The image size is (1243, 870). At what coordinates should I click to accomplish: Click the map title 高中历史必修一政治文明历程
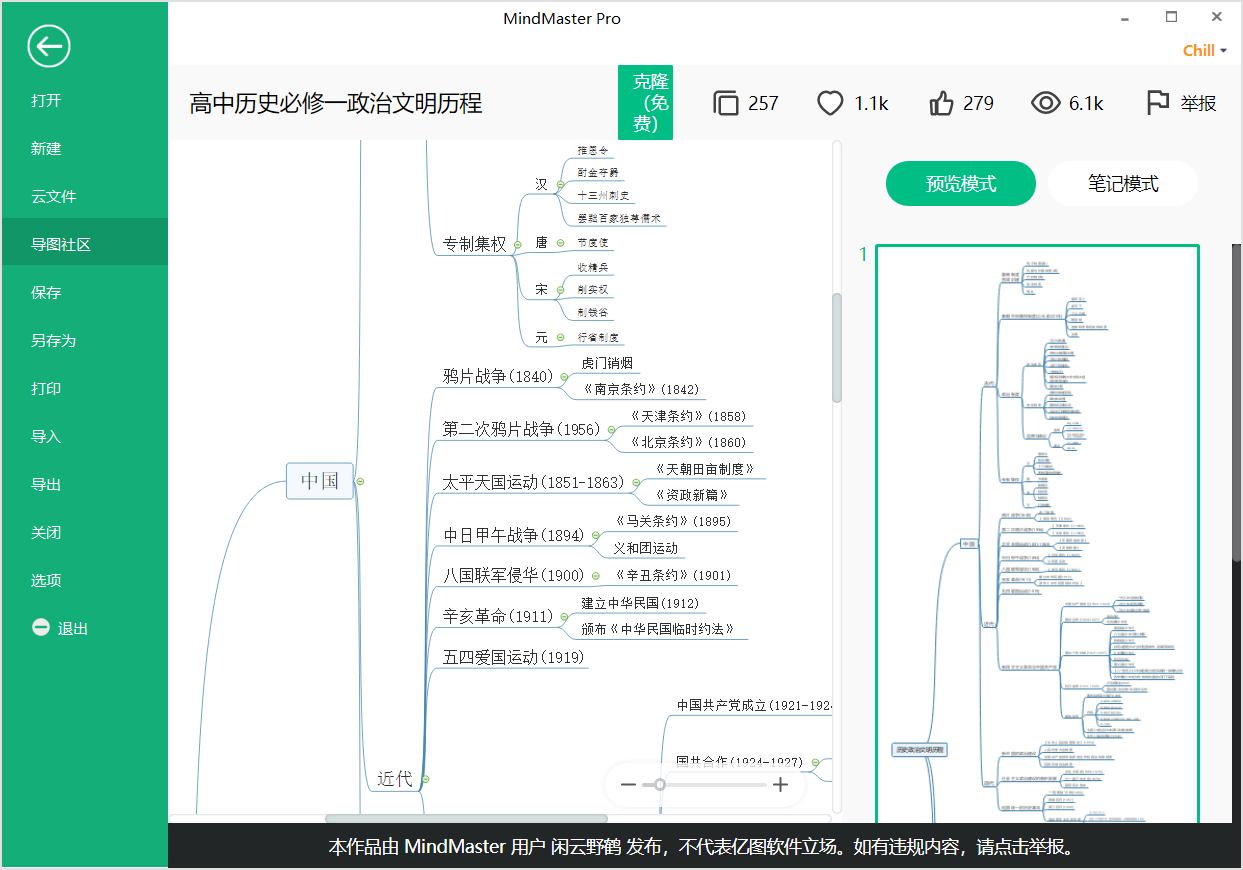coord(336,103)
